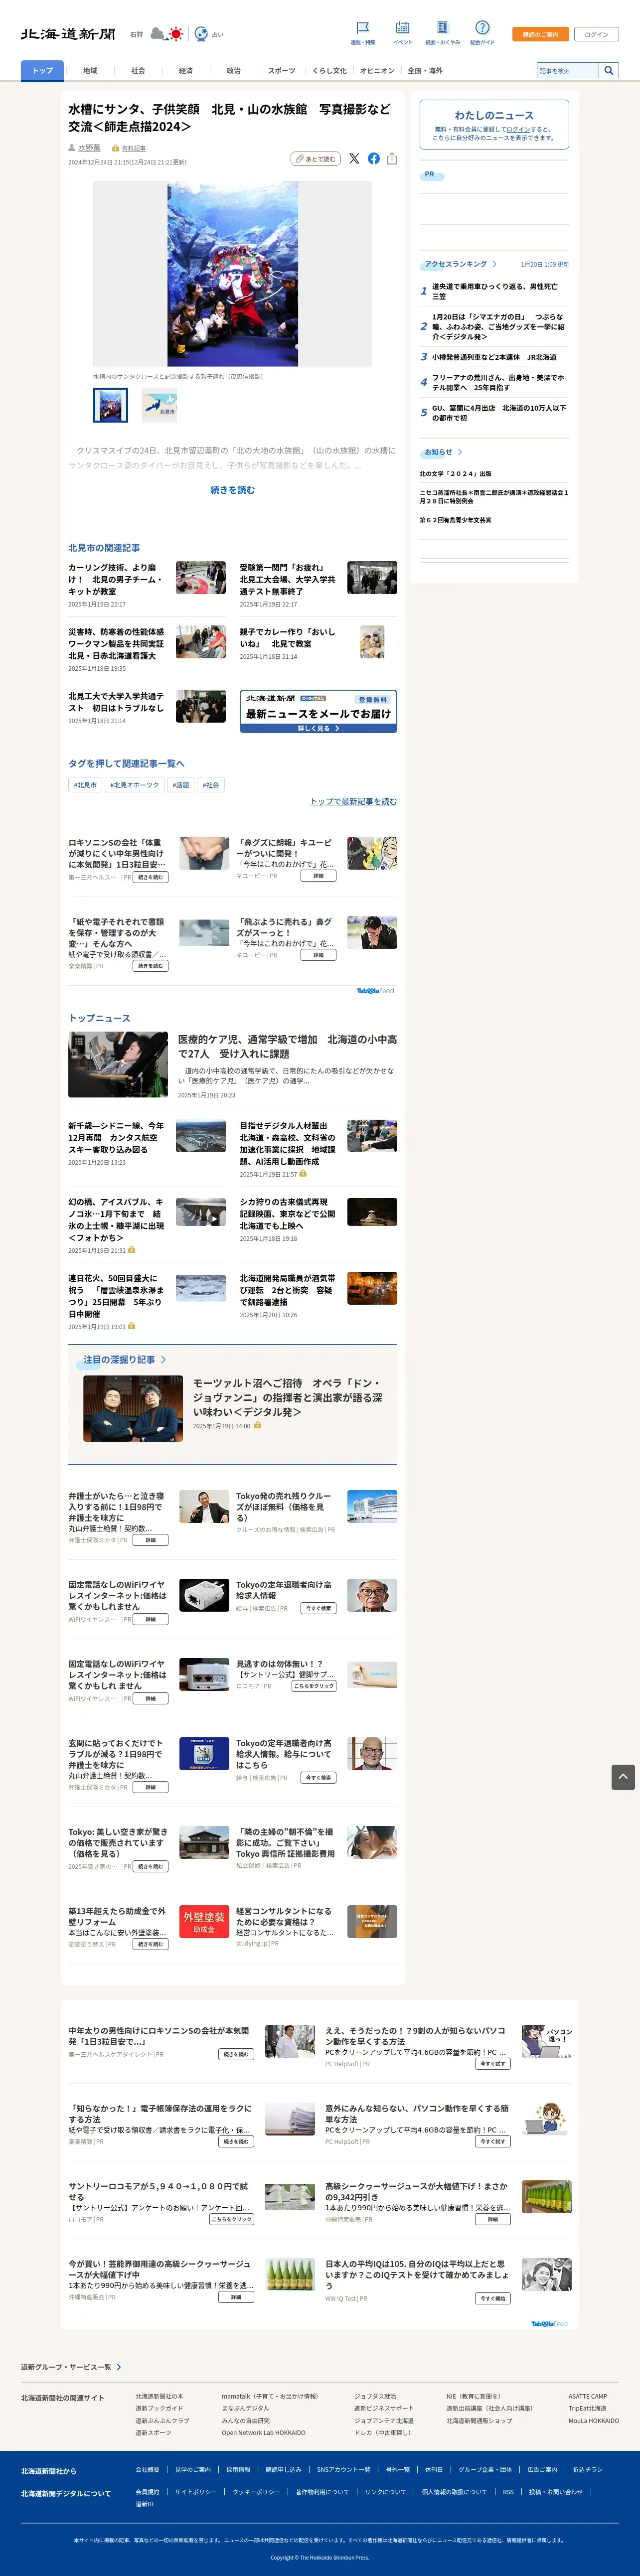Screen dimensions: 640x2576
Task: Open the 親子でカレー作り article
Action: coord(288,638)
